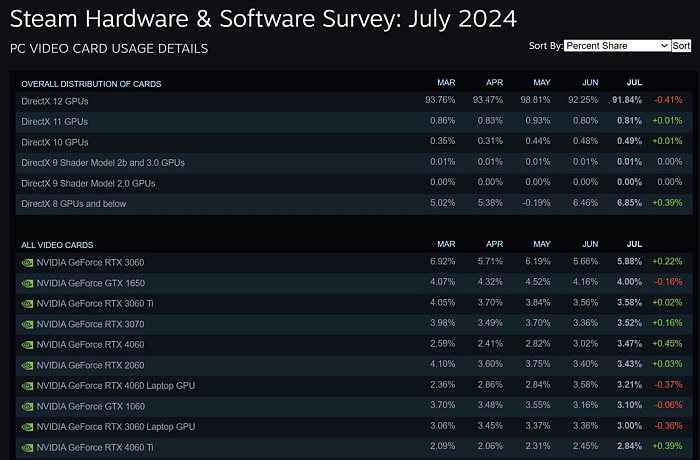Screen dimensions: 700x460
Task: Select the NVIDIA icon for RTX 3060 Ti
Action: point(27,304)
